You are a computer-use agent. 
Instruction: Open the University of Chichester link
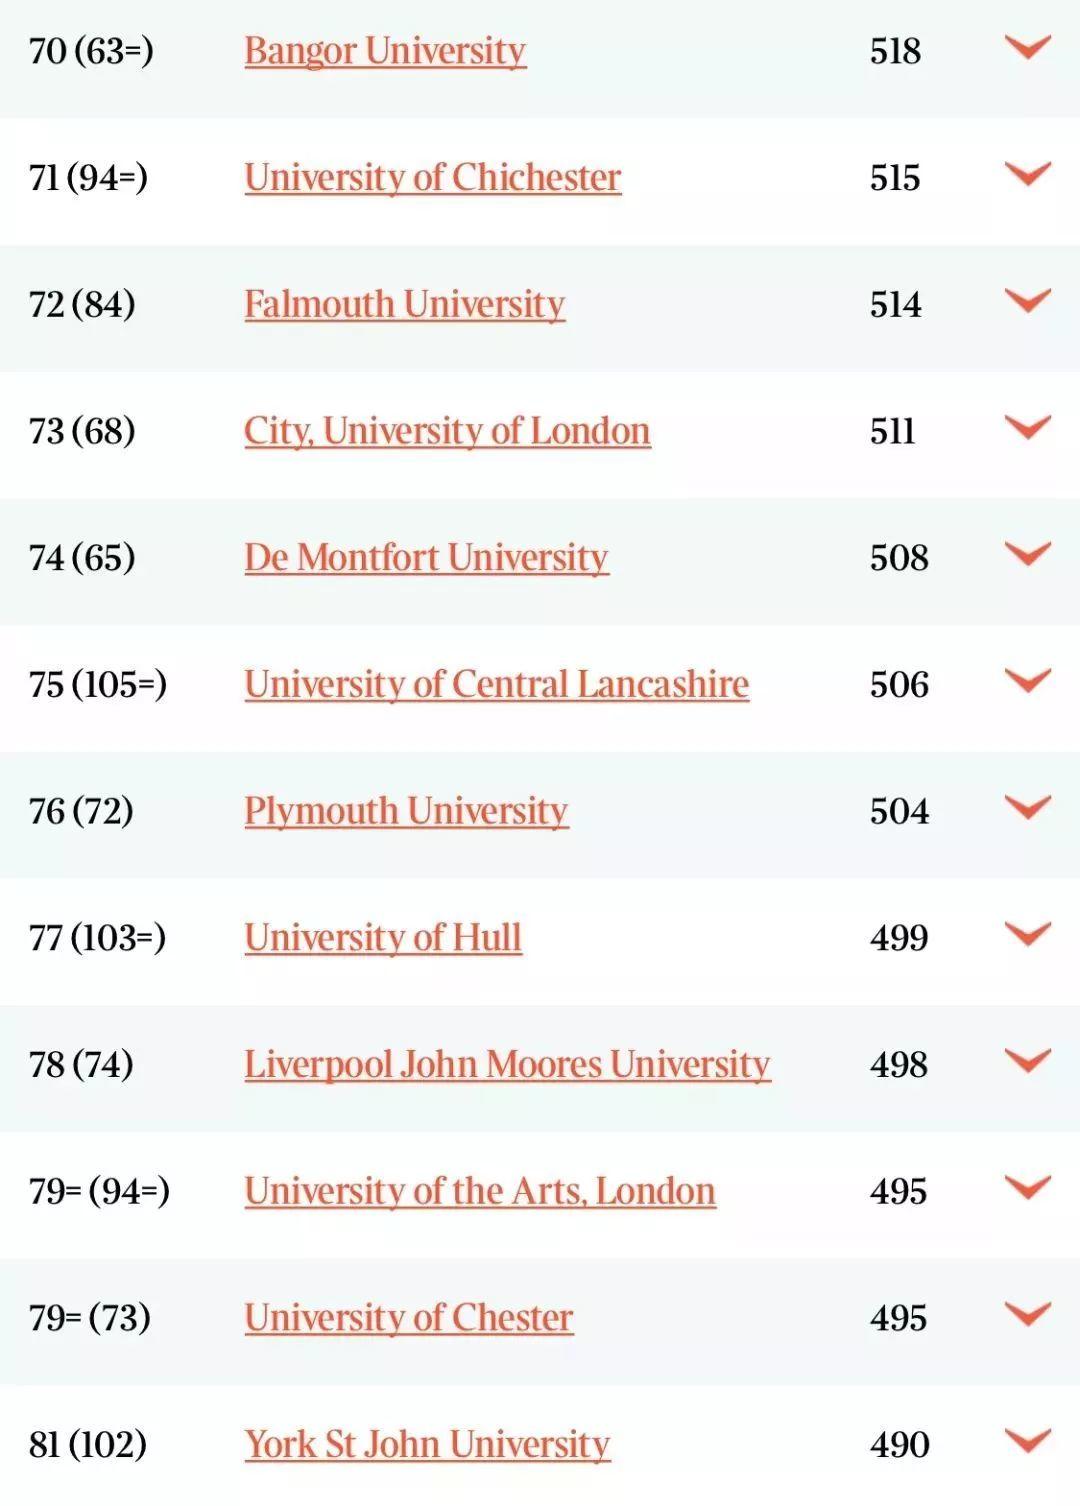click(432, 178)
